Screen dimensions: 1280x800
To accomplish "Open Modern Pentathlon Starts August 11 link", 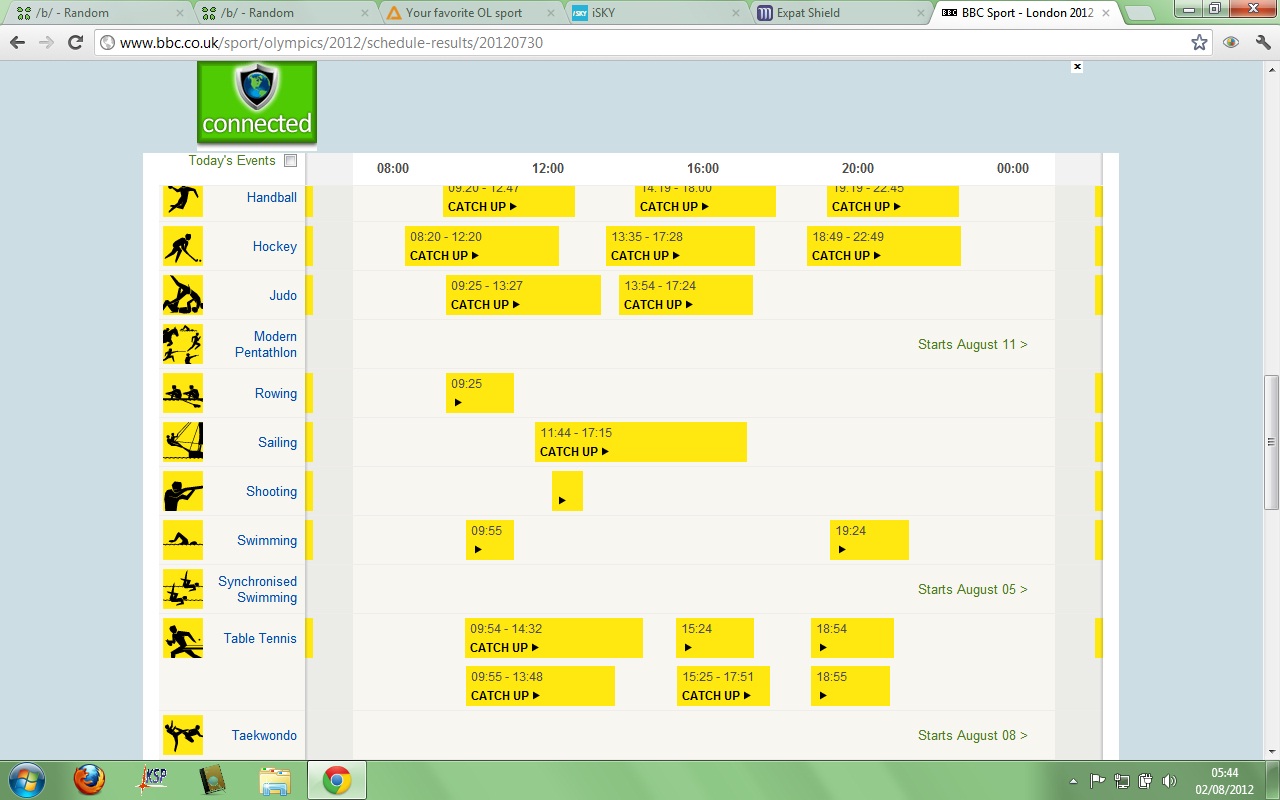I will point(972,344).
